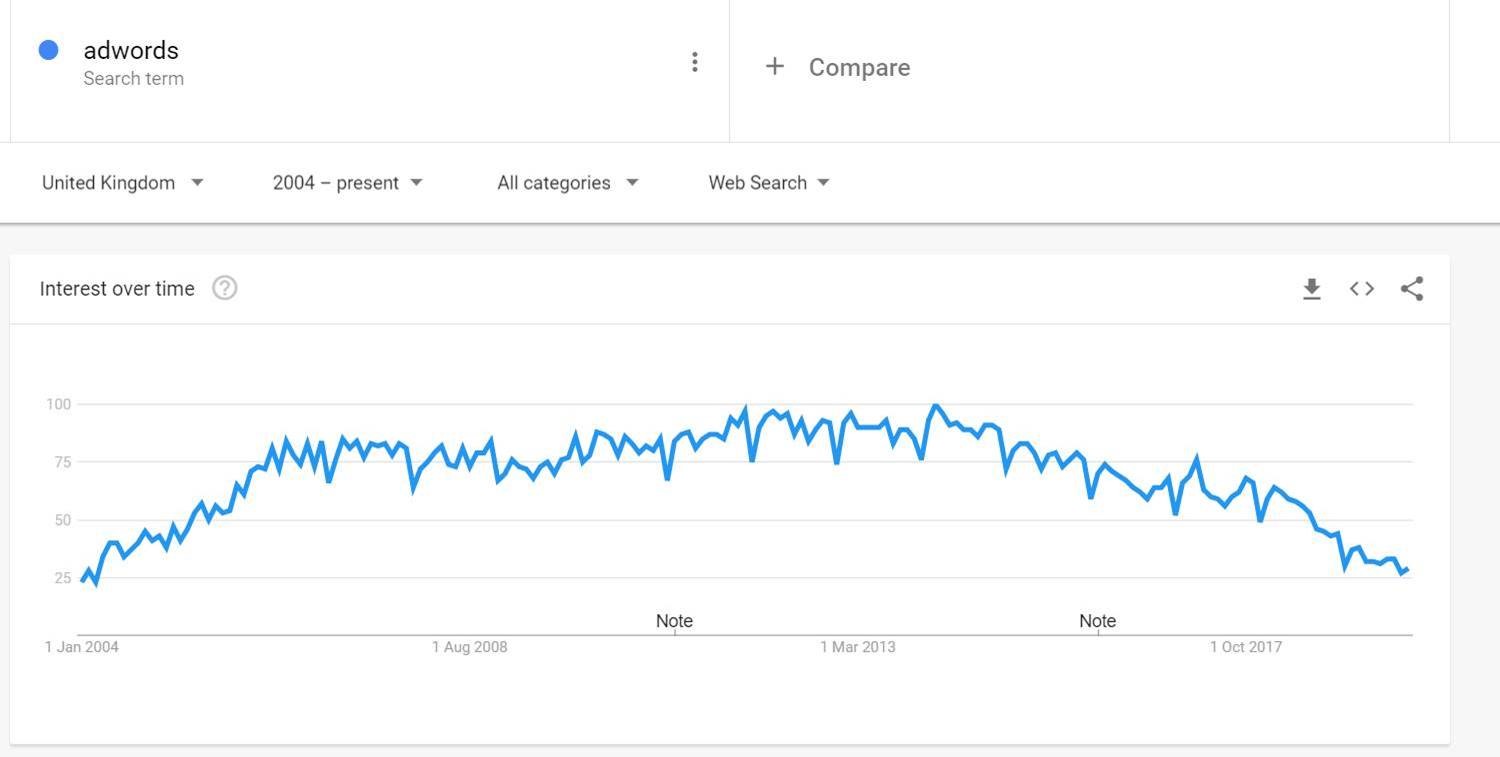Click the Interest over time heading
The width and height of the screenshot is (1500, 757).
(117, 288)
